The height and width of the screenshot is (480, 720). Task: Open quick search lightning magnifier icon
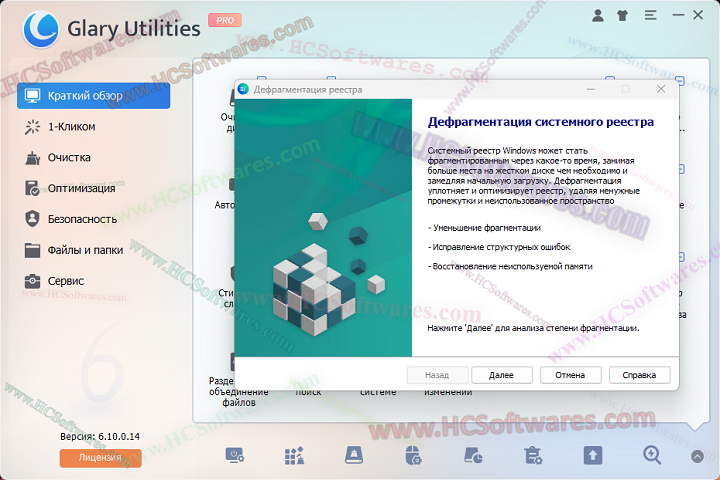click(652, 456)
